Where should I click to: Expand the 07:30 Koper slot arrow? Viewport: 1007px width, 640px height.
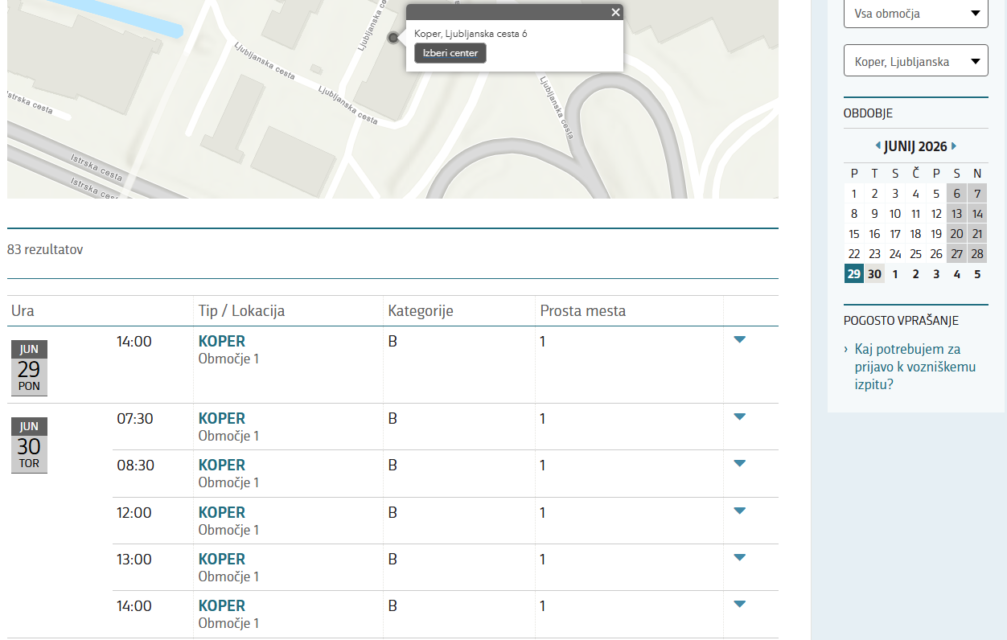click(739, 417)
